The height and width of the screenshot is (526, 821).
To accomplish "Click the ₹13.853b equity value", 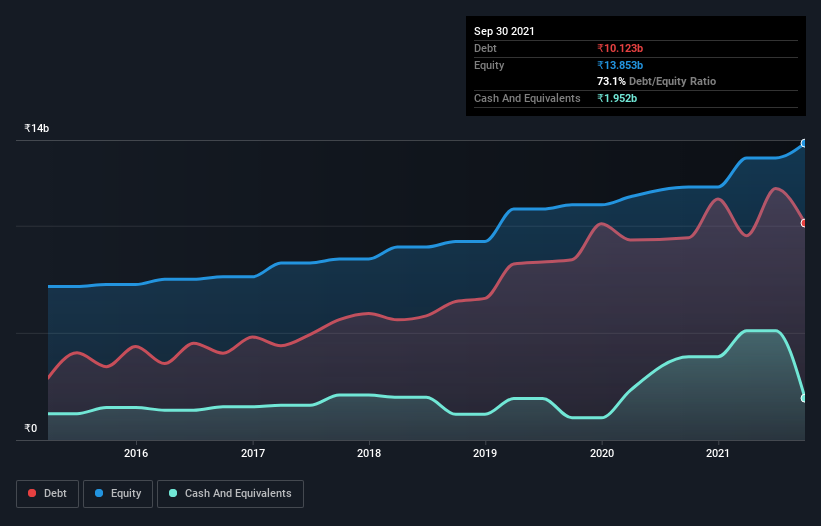I will [x=620, y=65].
